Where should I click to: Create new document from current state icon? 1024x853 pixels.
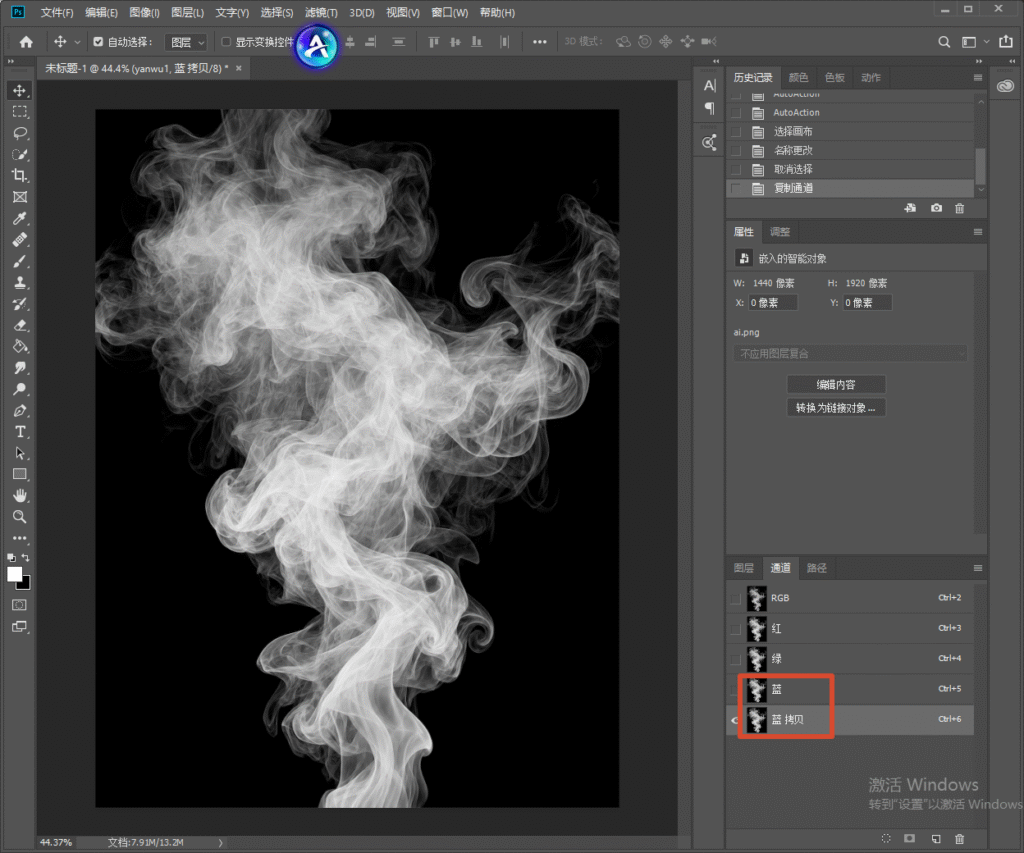[910, 208]
